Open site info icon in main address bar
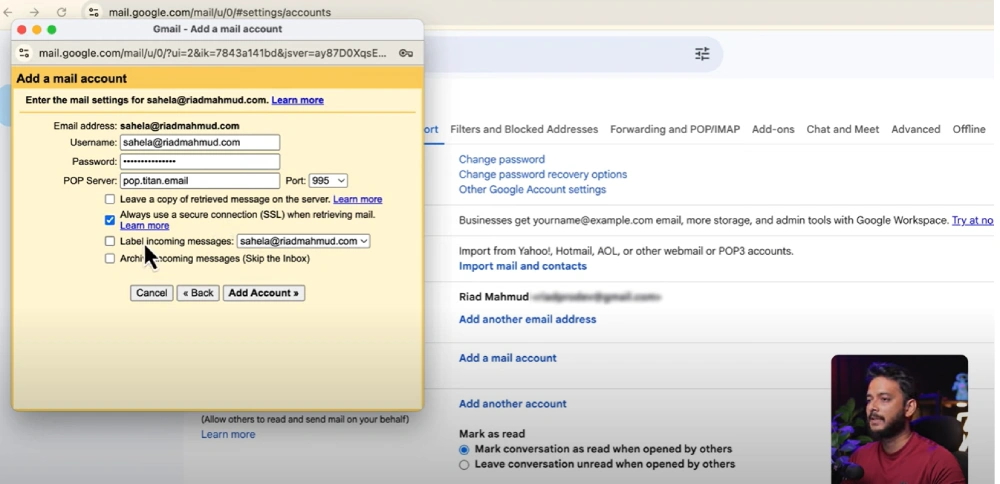The image size is (1000, 484). pyautogui.click(x=94, y=12)
